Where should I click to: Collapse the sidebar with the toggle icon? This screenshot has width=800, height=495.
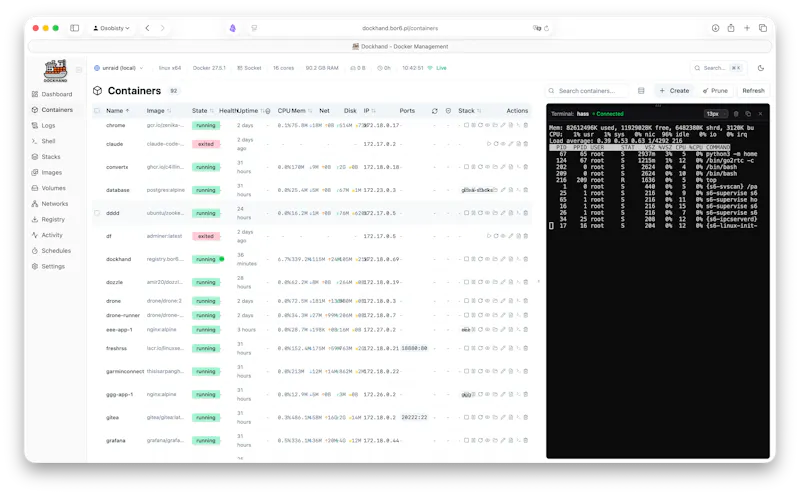pos(79,70)
